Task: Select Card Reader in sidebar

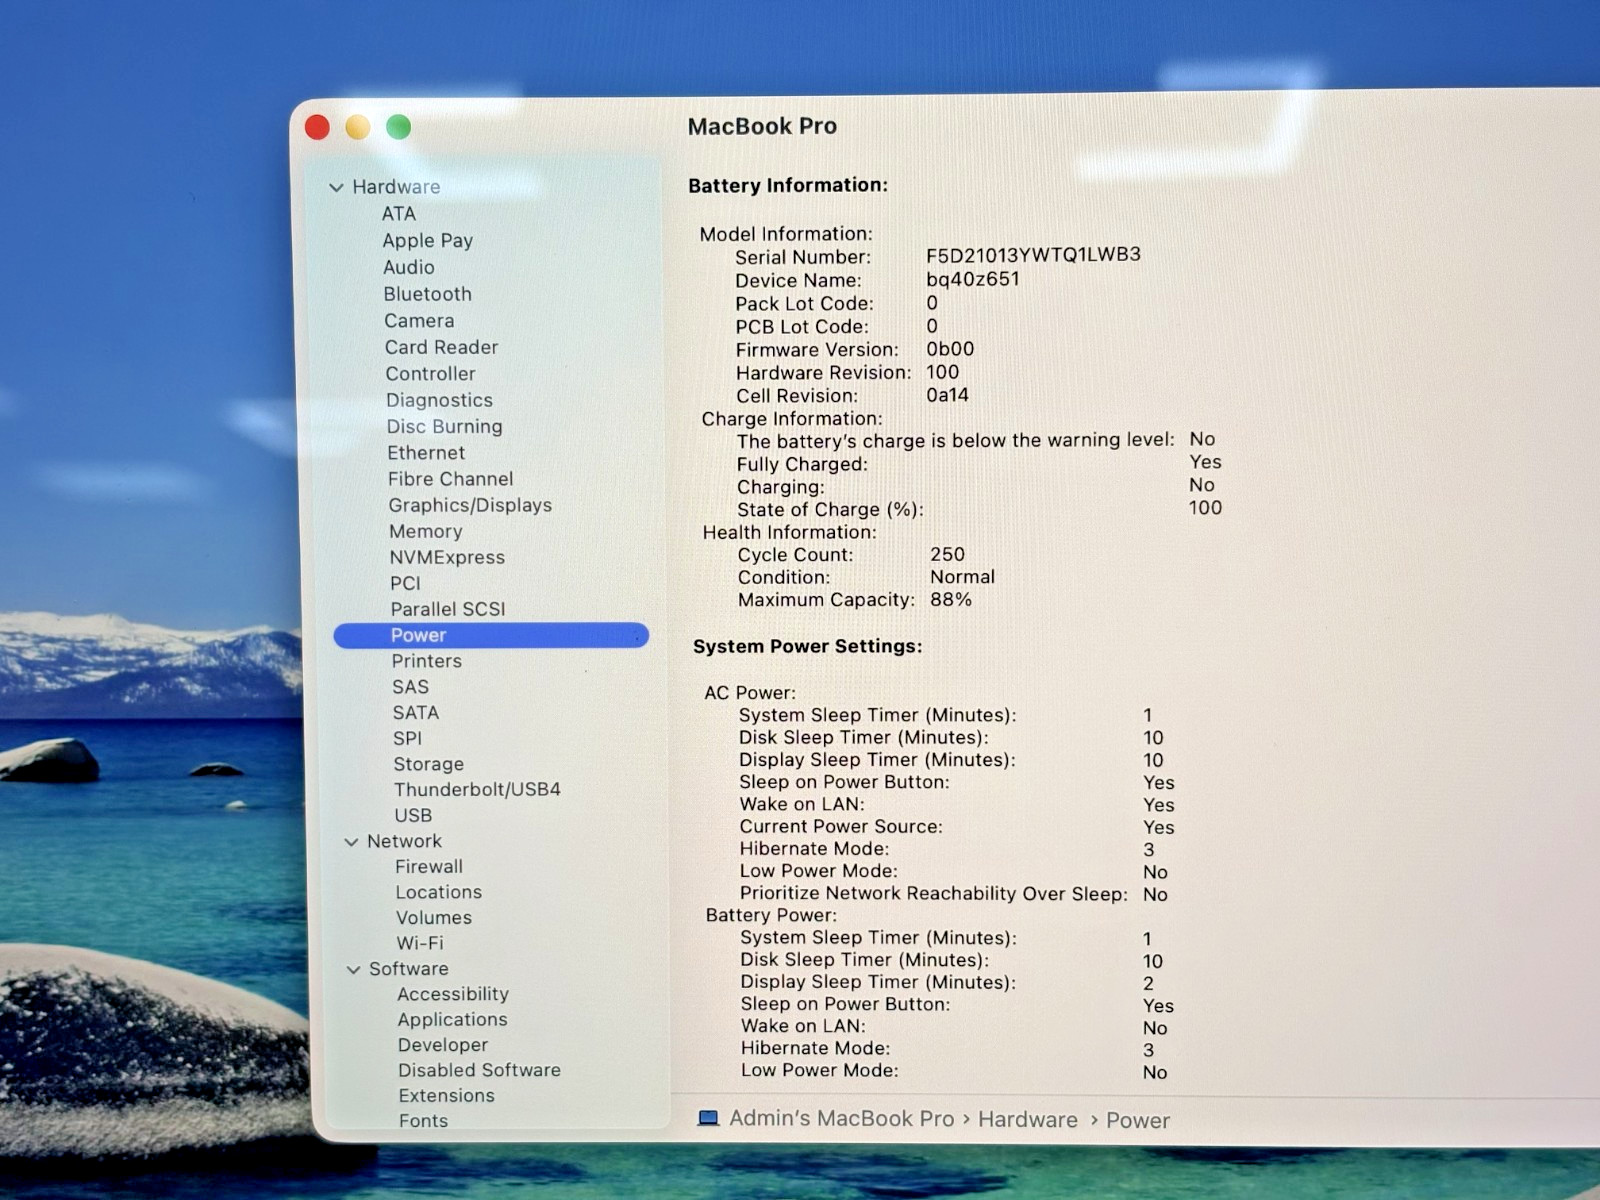Action: point(441,347)
